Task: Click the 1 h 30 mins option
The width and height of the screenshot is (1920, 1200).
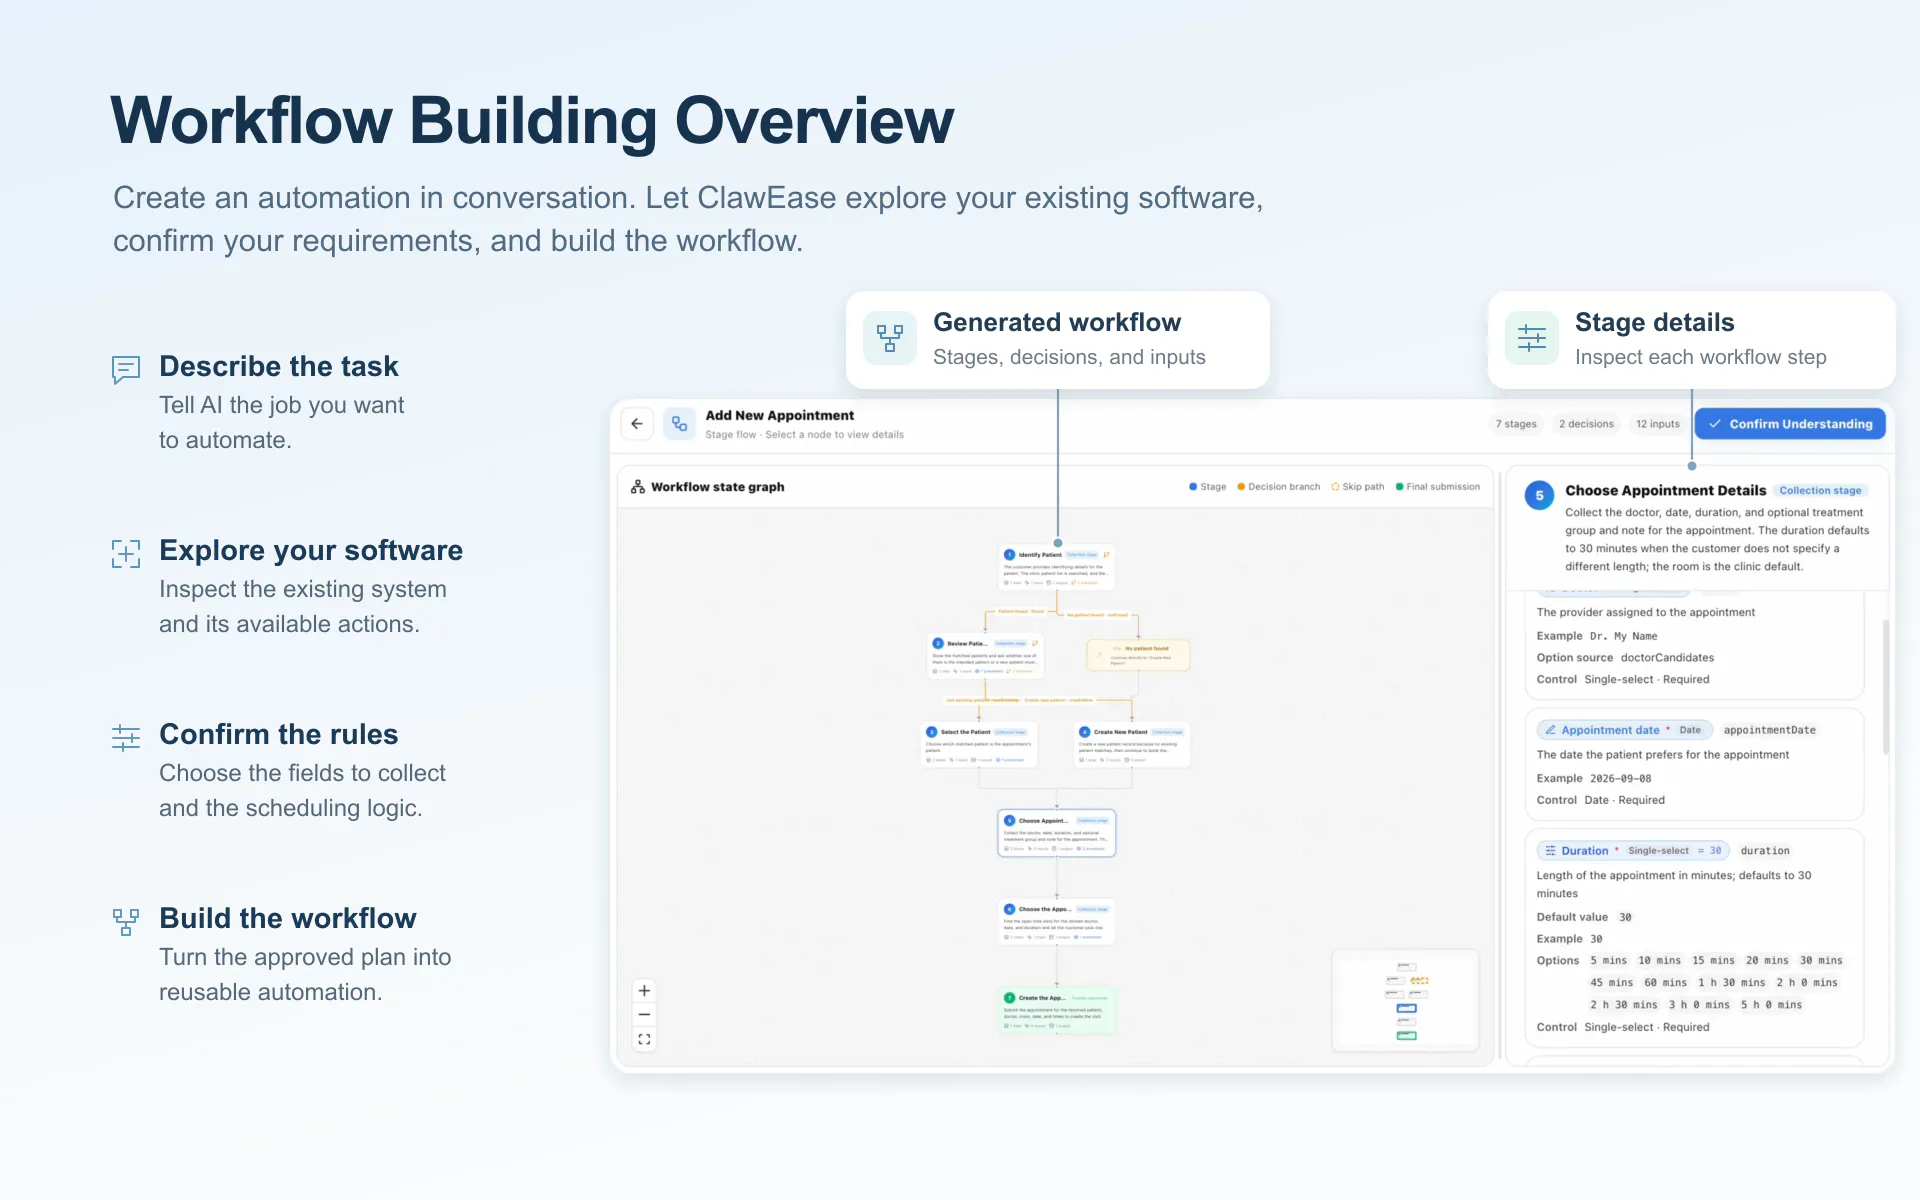Action: point(1731,983)
